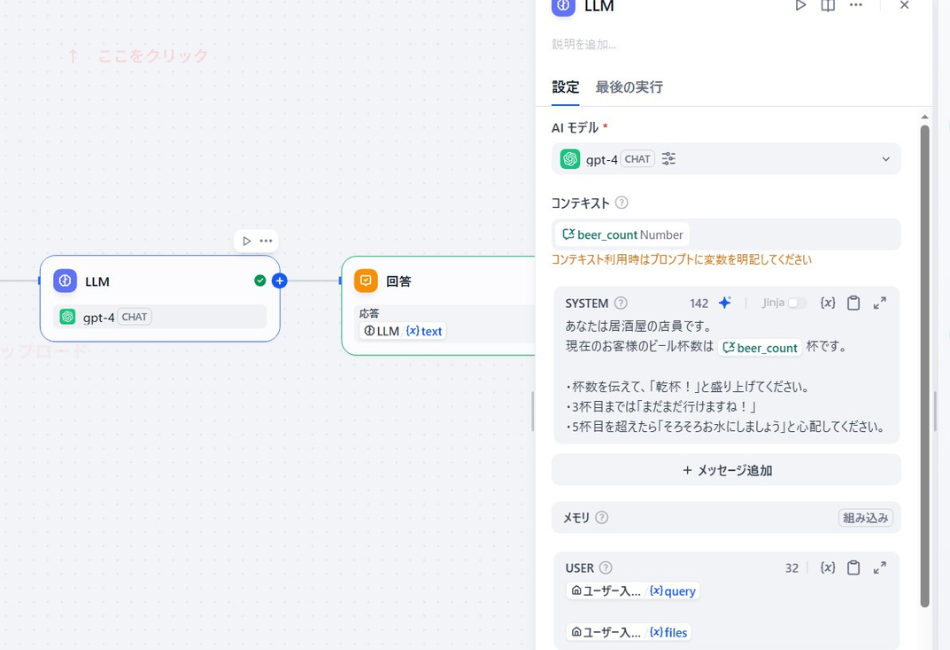
Task: Expand the SYSTEM prompt to fullscreen
Action: (879, 302)
